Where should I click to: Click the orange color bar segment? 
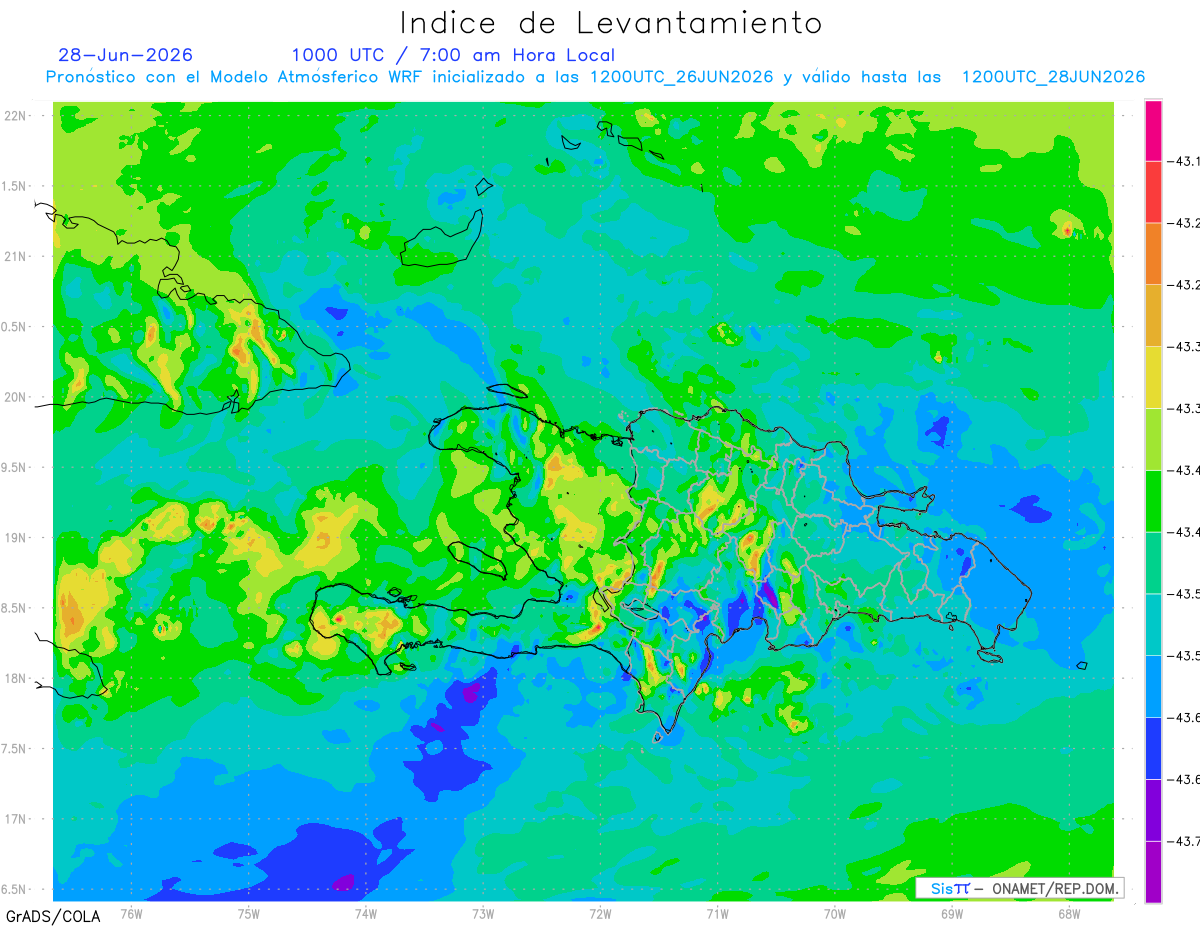[1153, 253]
